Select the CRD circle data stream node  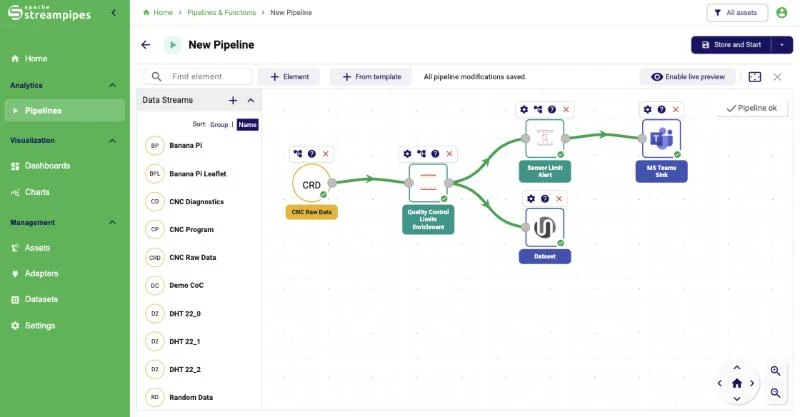click(311, 184)
